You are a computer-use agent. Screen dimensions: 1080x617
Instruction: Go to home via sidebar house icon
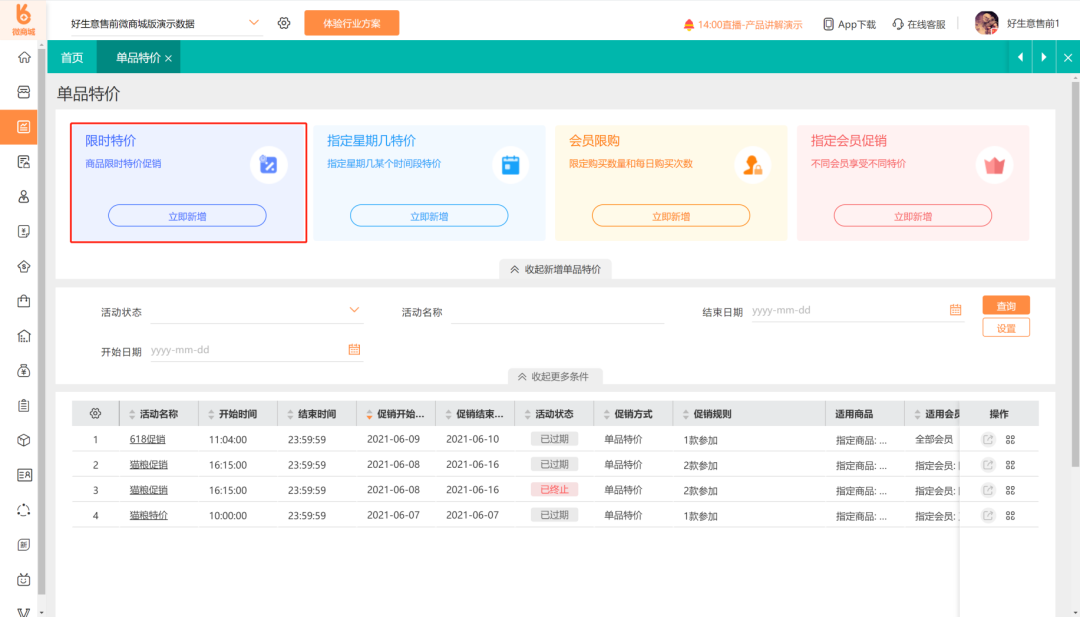pyautogui.click(x=23, y=57)
